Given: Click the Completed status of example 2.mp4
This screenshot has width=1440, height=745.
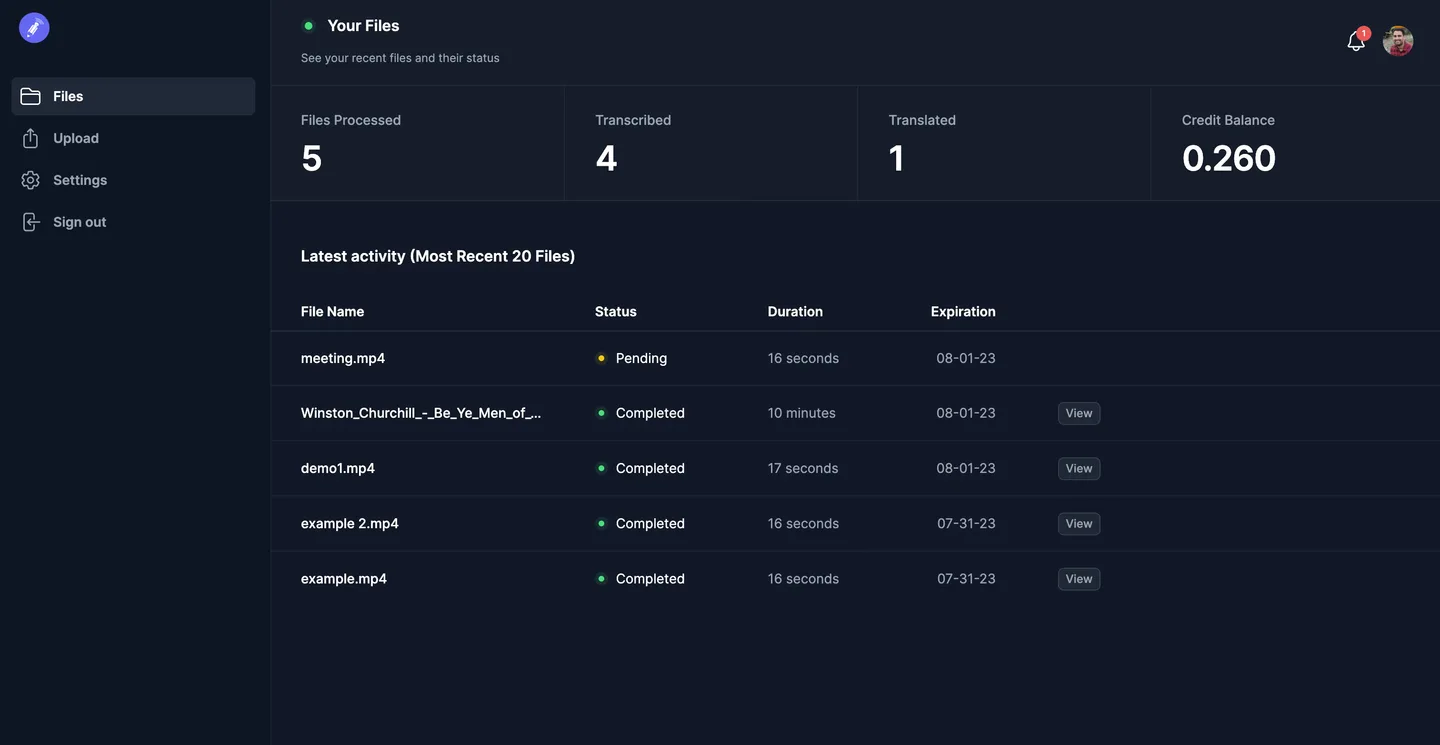Looking at the screenshot, I should (x=640, y=523).
